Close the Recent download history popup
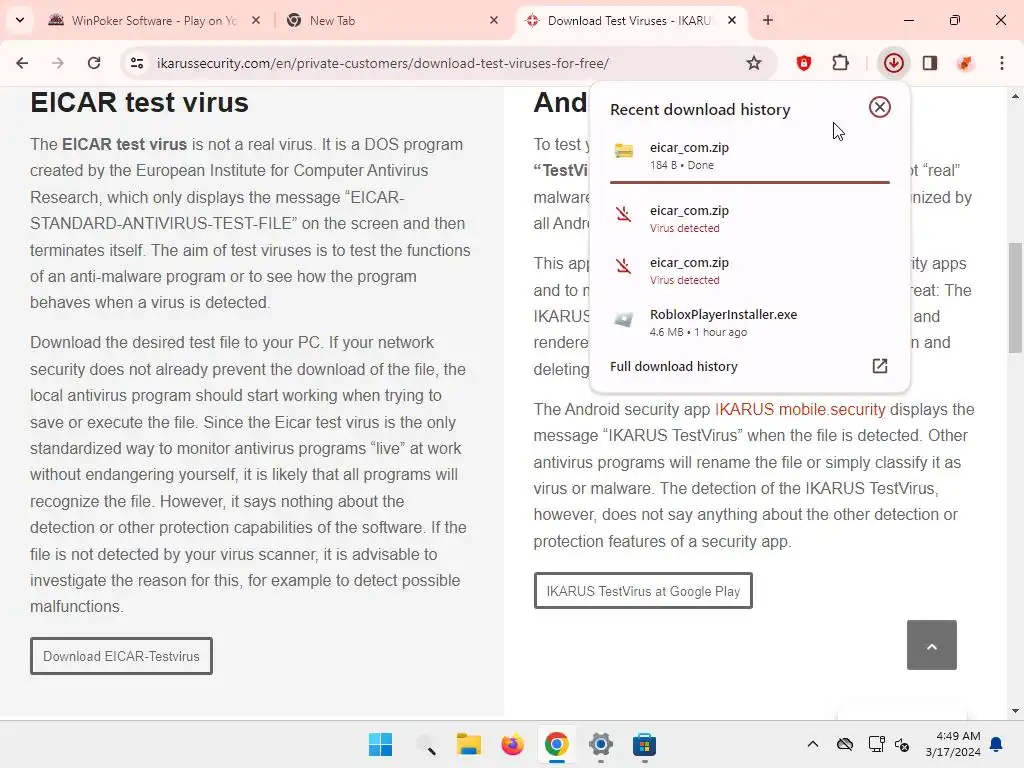The image size is (1024, 768). 880,107
